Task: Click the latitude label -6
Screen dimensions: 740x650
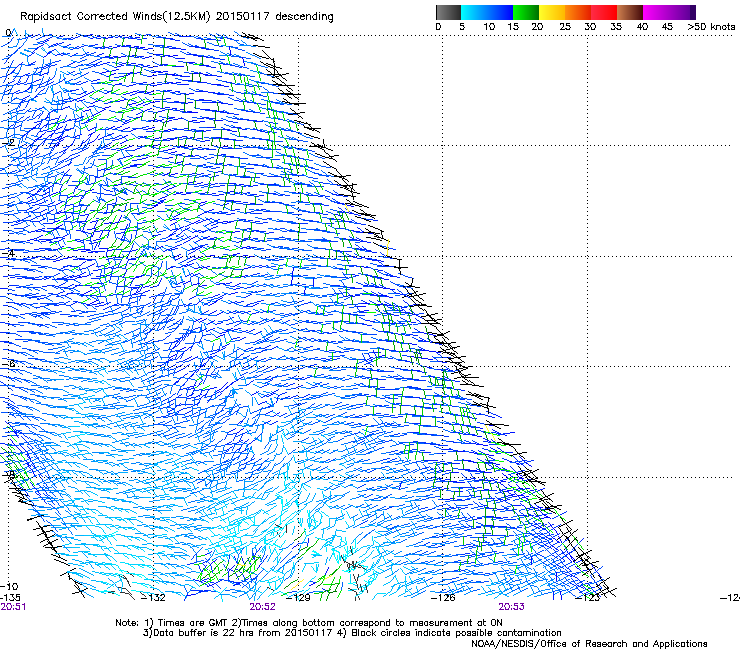Action: (9, 363)
